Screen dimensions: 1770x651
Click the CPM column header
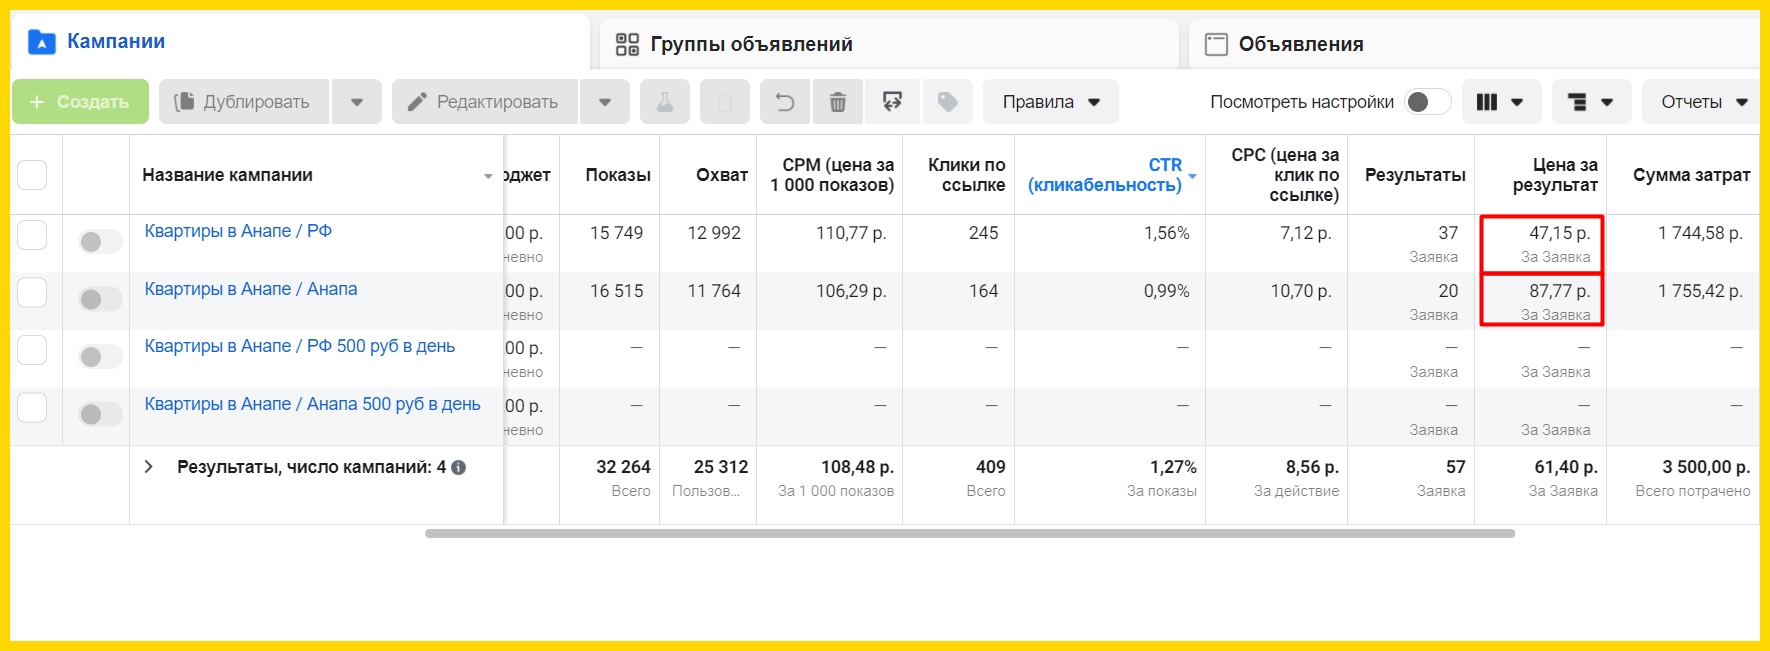(832, 175)
